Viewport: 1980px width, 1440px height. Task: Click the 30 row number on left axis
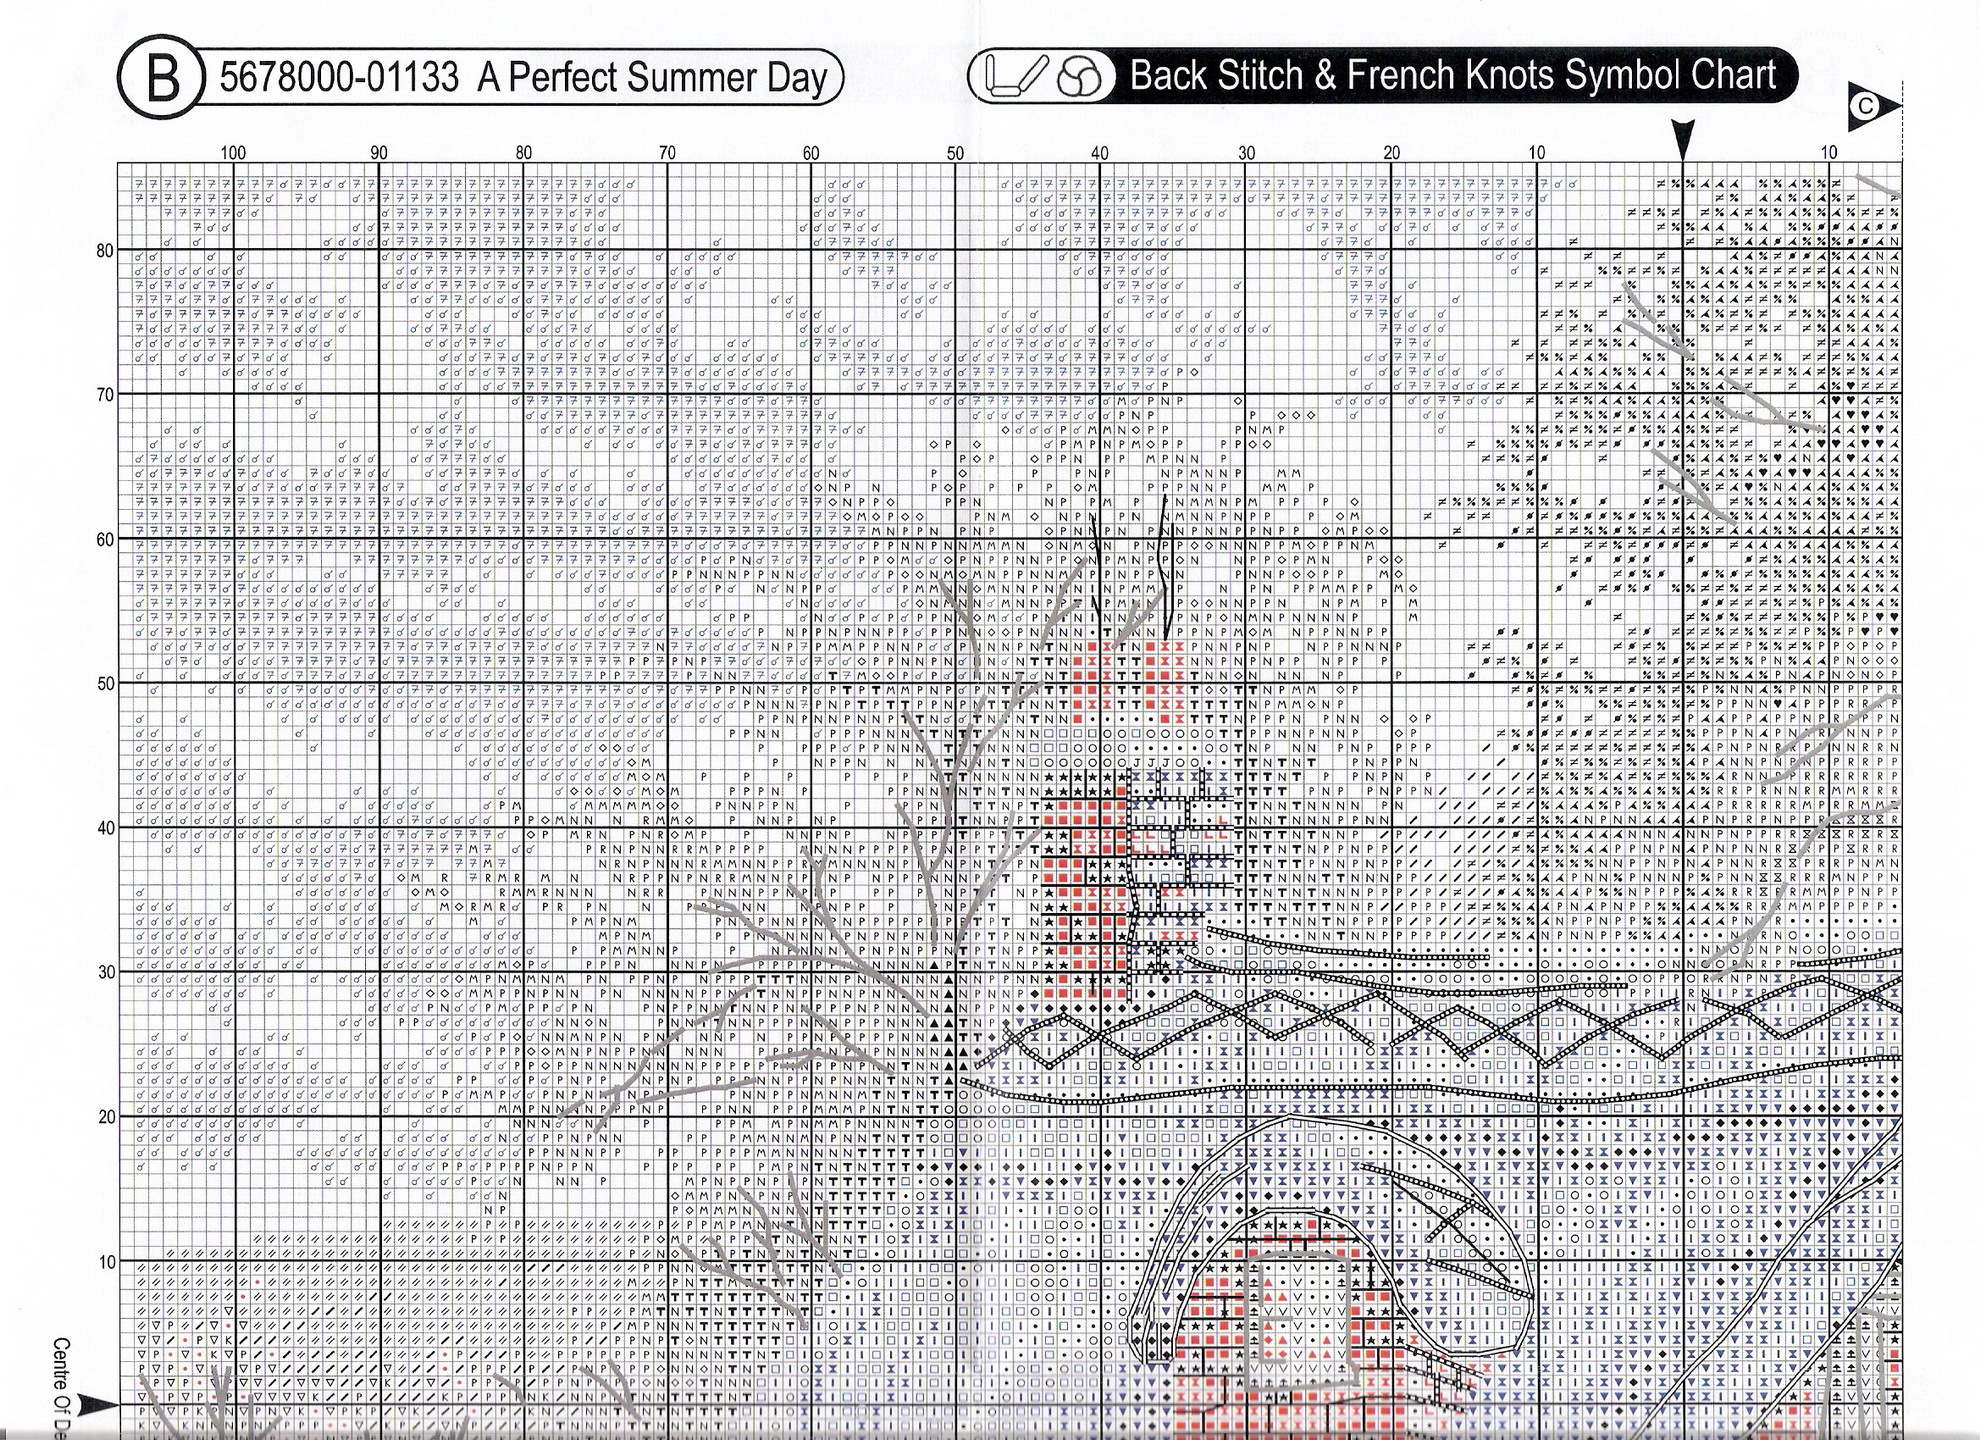click(x=105, y=972)
